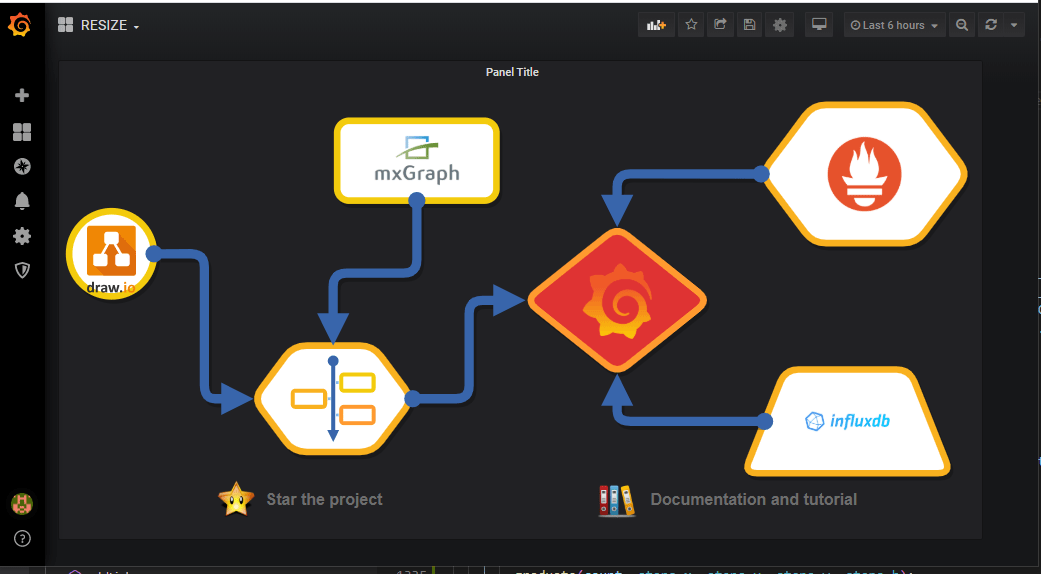Star the dashboard as favorite
Screen dimensions: 1041x574
[690, 25]
